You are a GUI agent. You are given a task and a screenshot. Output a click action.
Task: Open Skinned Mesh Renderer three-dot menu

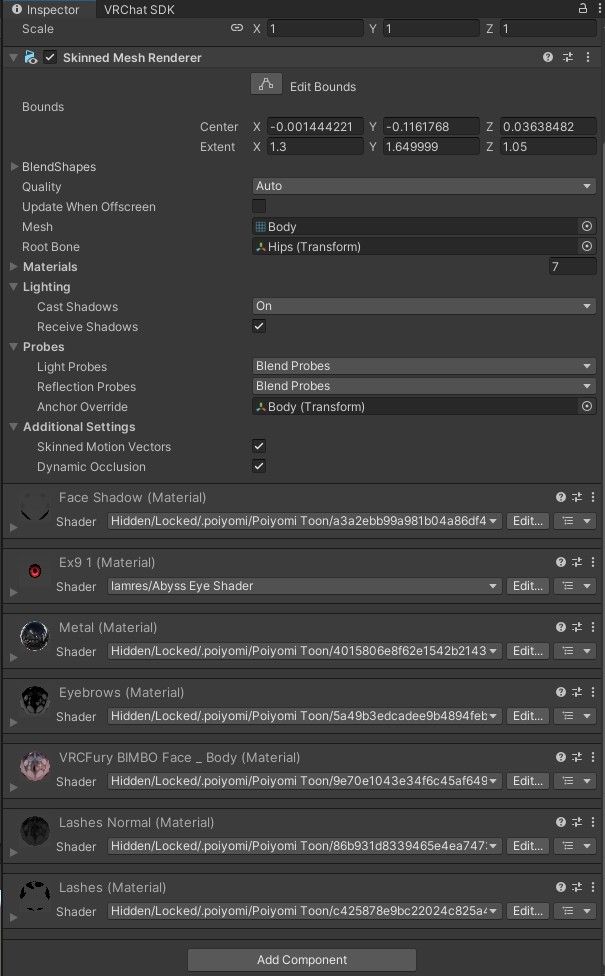coord(588,57)
